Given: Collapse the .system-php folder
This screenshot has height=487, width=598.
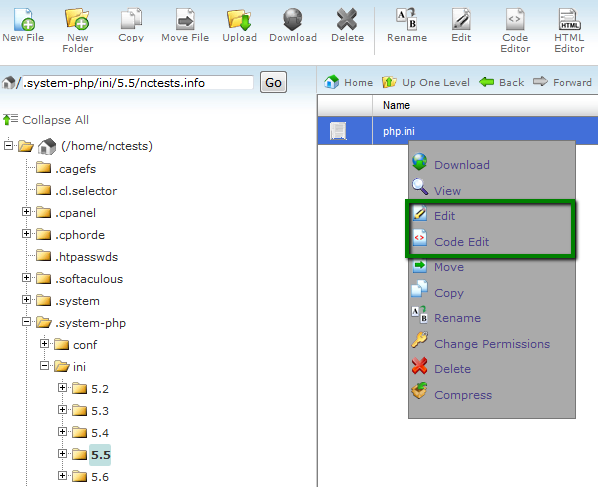Looking at the screenshot, I should (26, 322).
